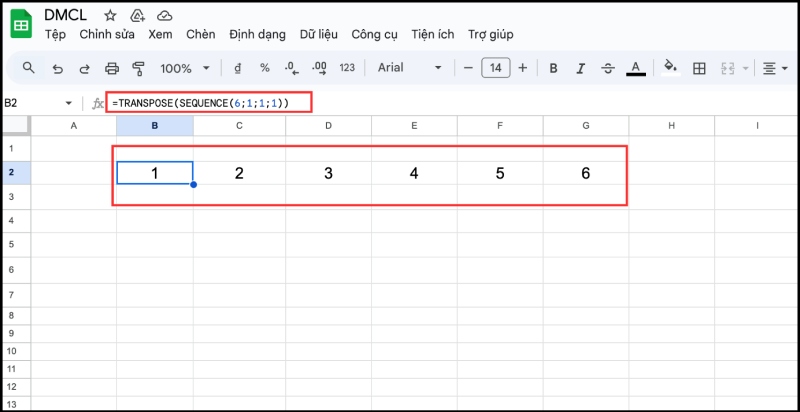Click cell G2 containing 6
800x412 pixels.
point(586,173)
